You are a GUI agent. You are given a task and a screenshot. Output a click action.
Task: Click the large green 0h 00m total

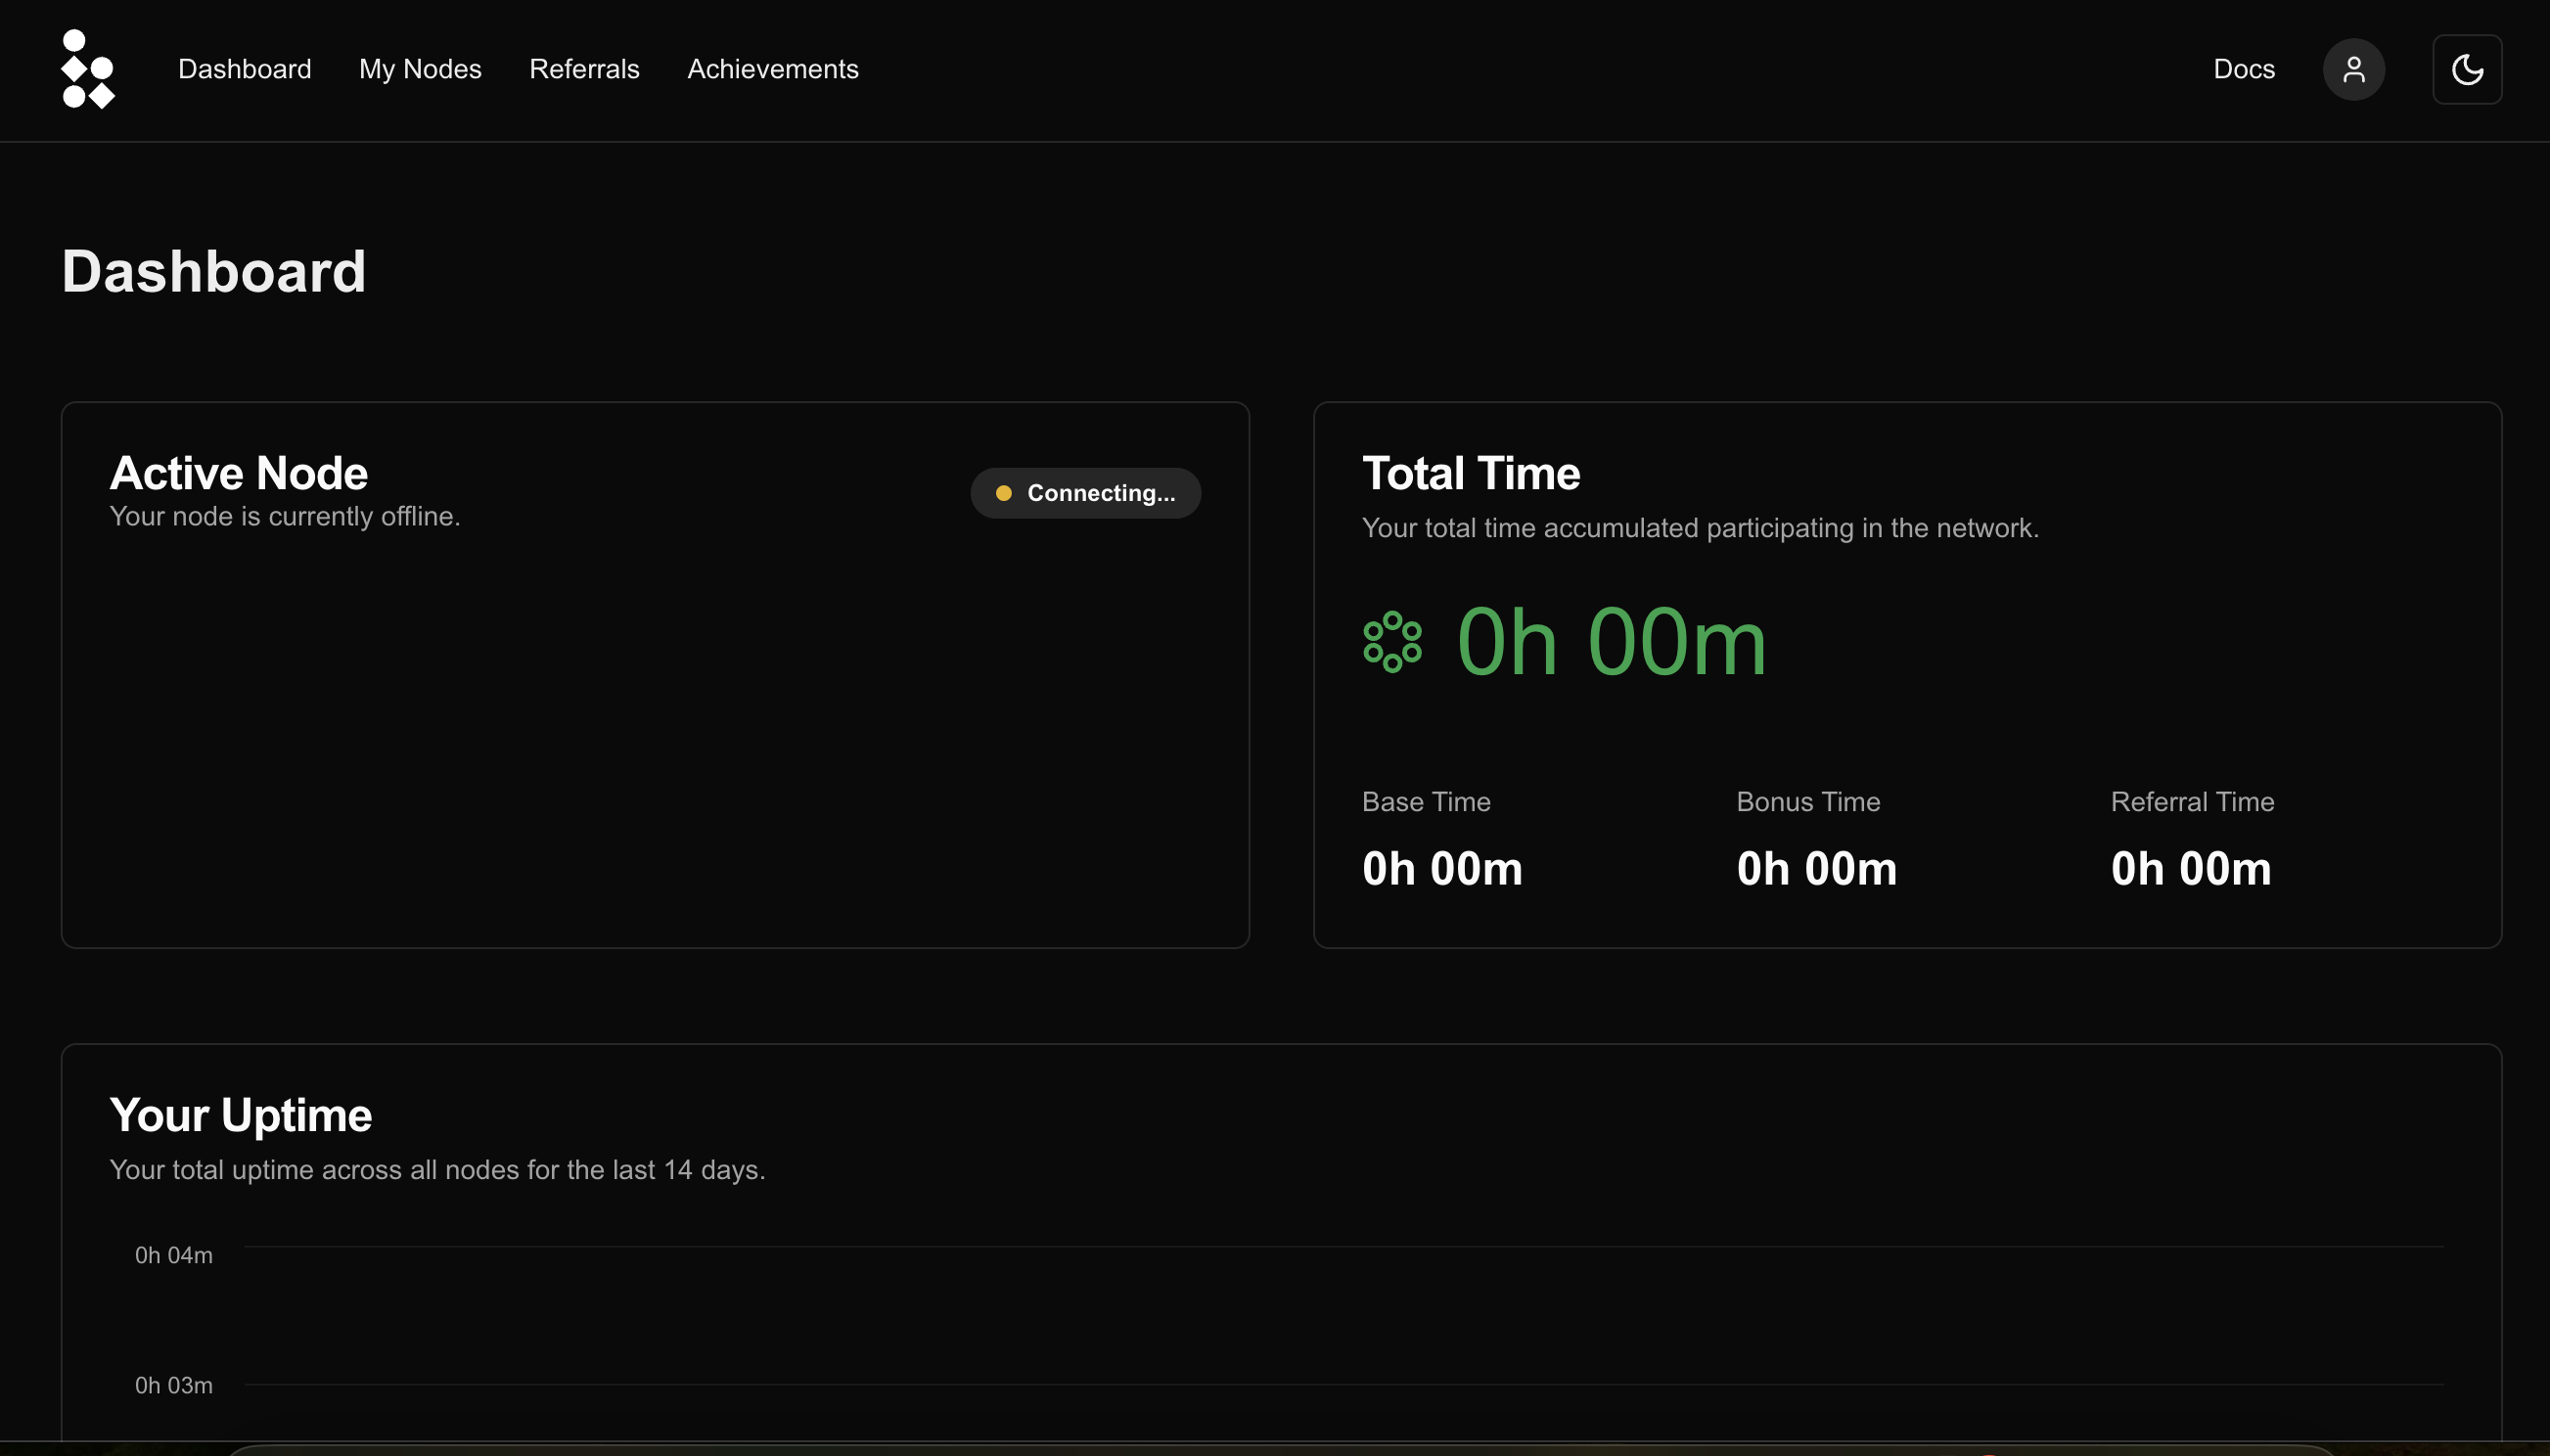coord(1611,642)
